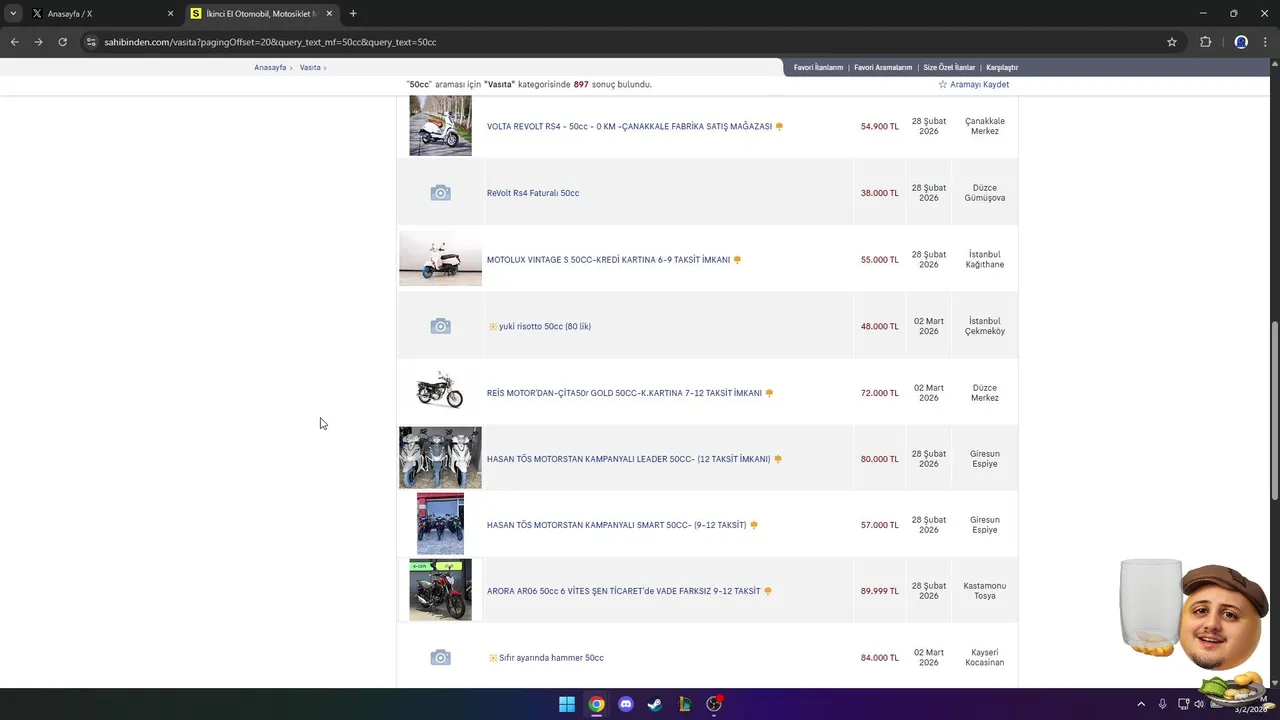Open a new tab with plus button
Image resolution: width=1280 pixels, height=720 pixels.
pyautogui.click(x=353, y=14)
